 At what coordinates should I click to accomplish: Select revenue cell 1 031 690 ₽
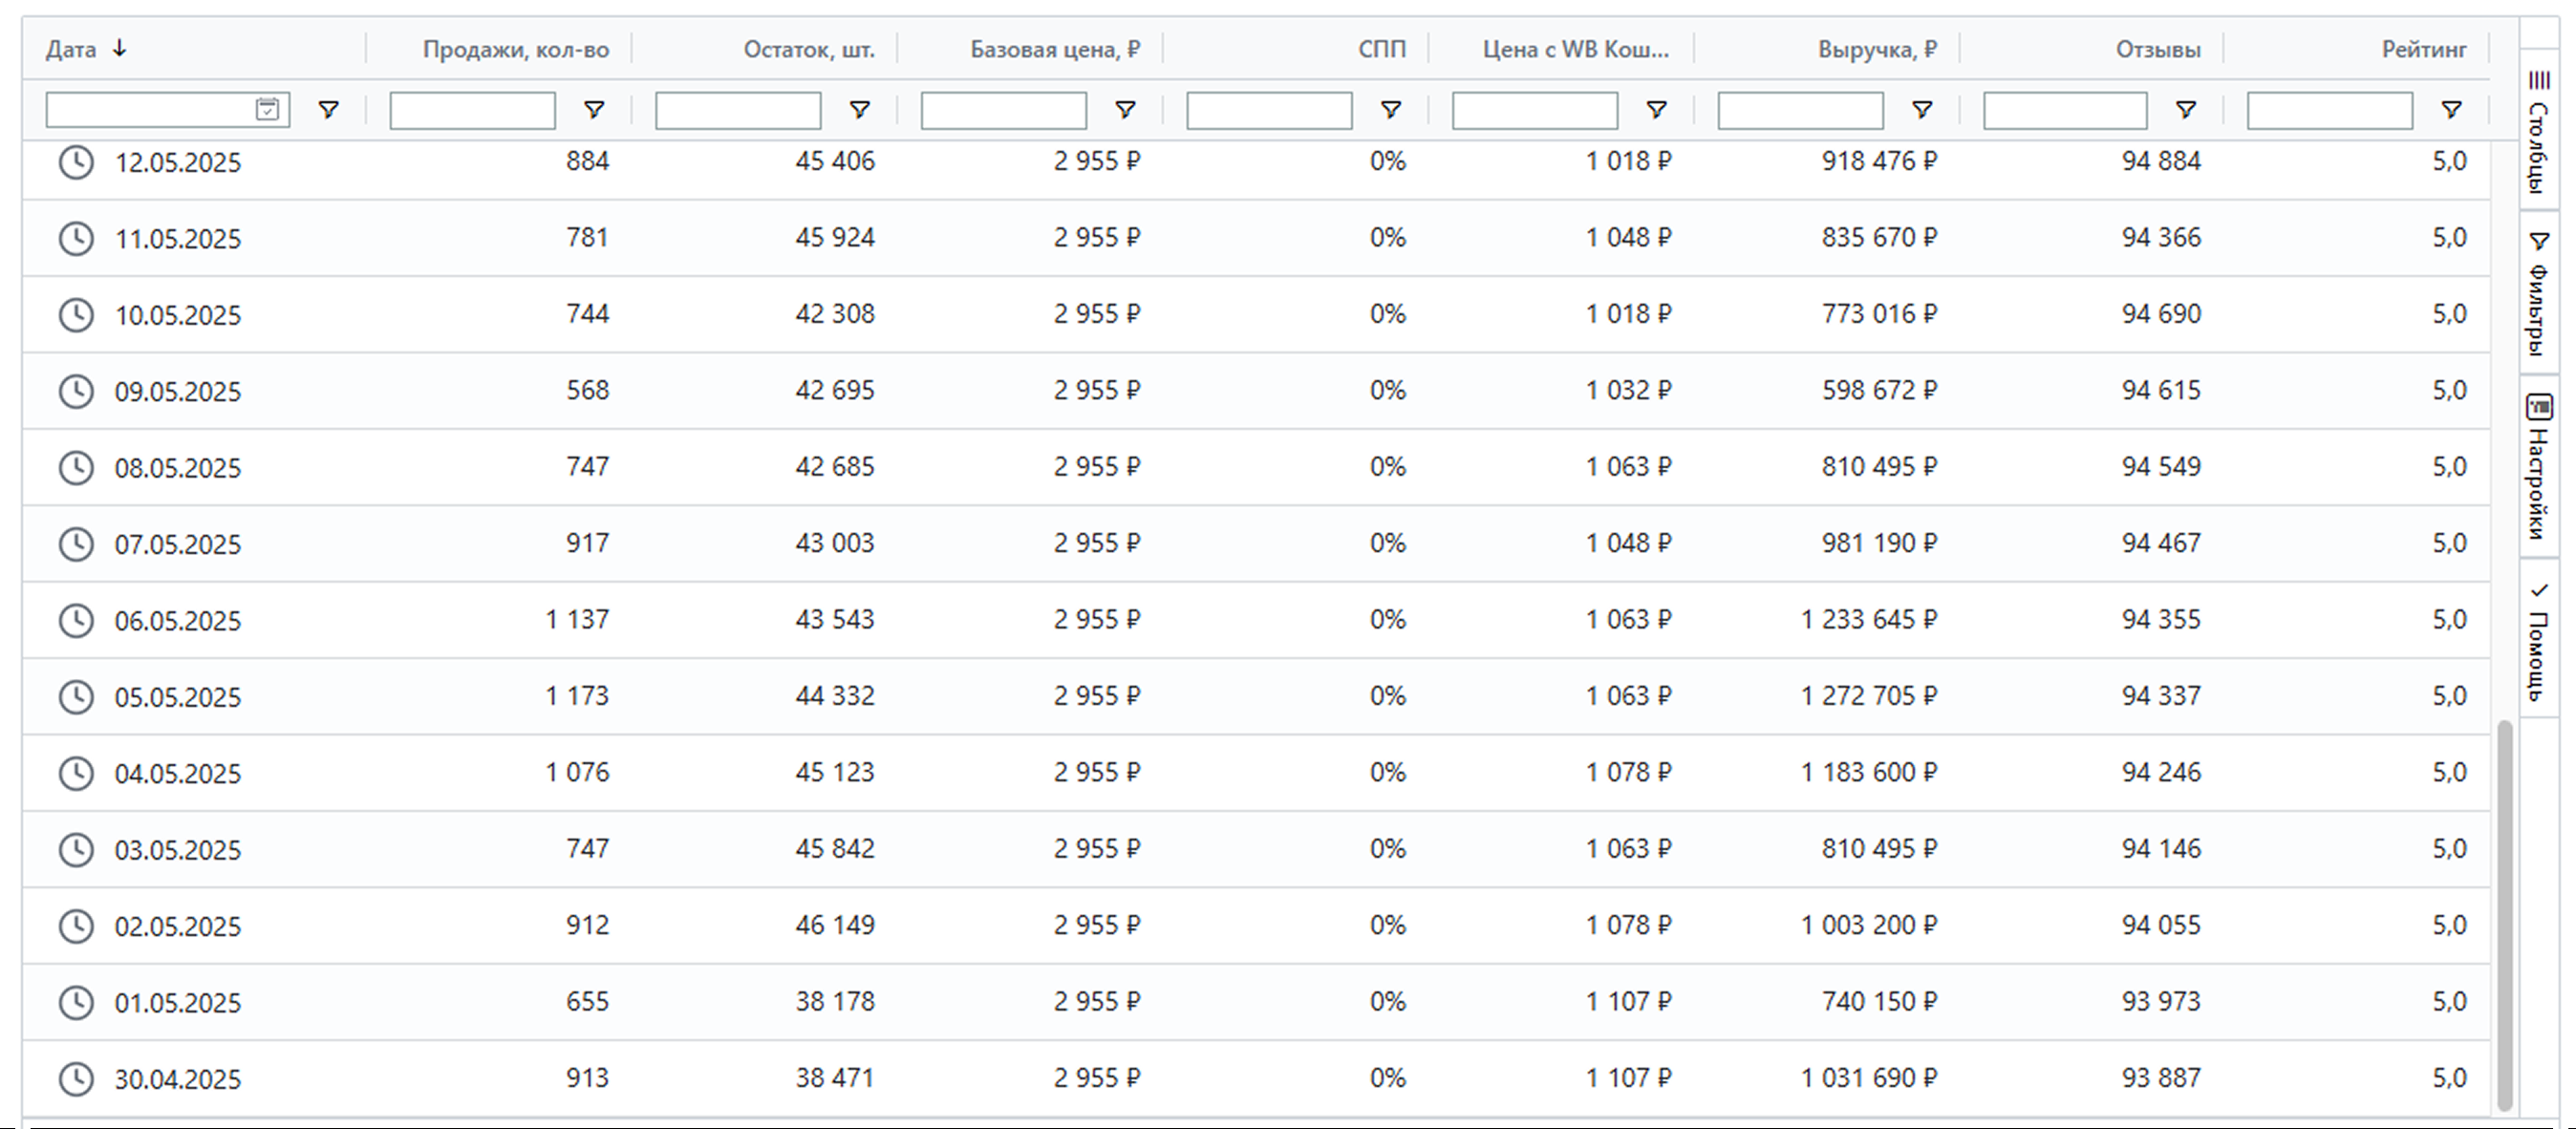[x=1868, y=1078]
